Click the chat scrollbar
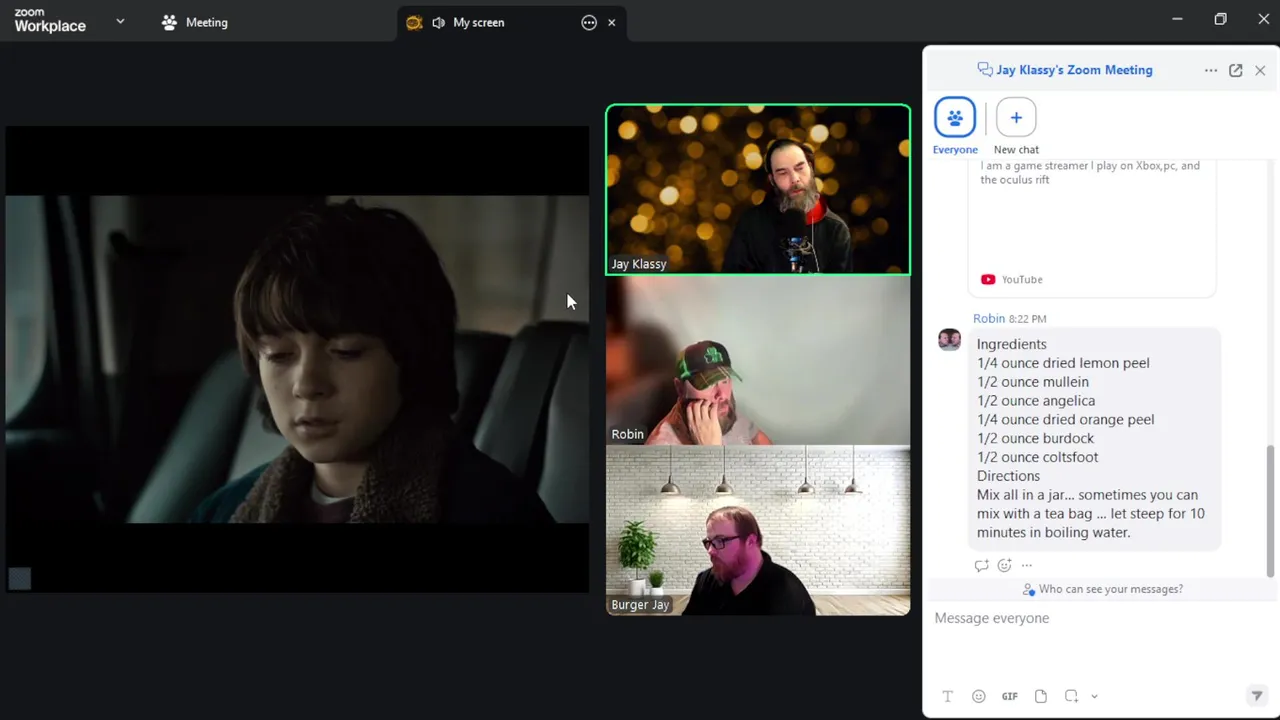The image size is (1280, 720). pos(1271,510)
